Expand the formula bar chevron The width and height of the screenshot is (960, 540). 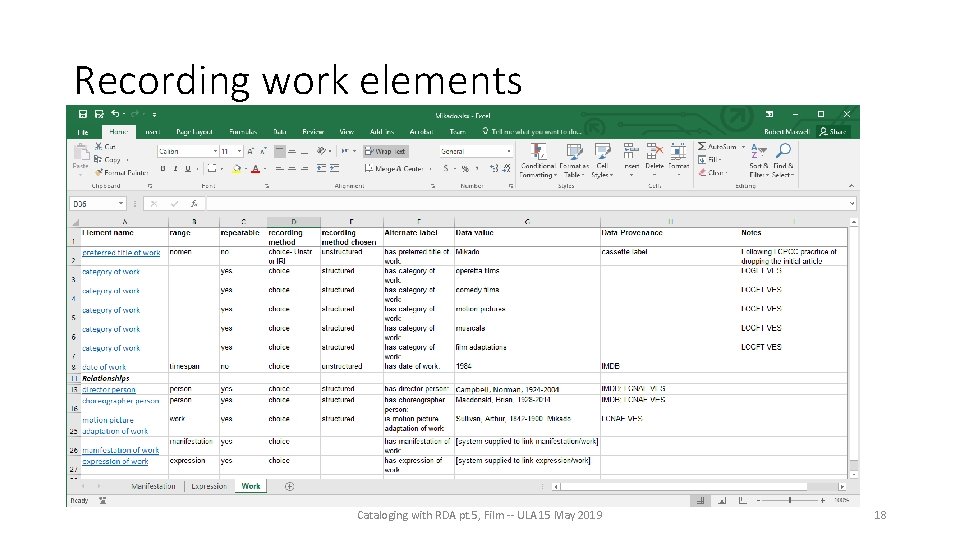[852, 204]
